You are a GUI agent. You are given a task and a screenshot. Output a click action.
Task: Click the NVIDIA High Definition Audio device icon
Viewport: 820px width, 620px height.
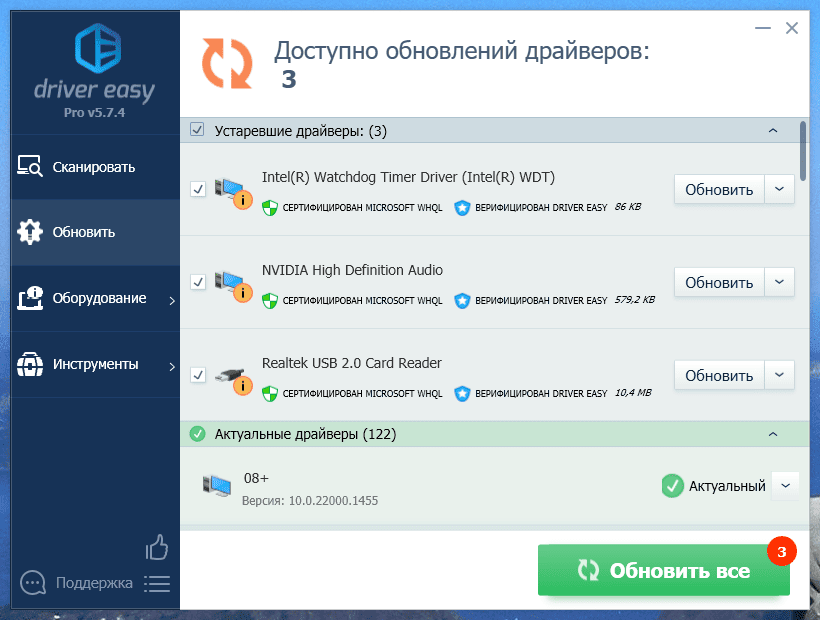[x=232, y=283]
